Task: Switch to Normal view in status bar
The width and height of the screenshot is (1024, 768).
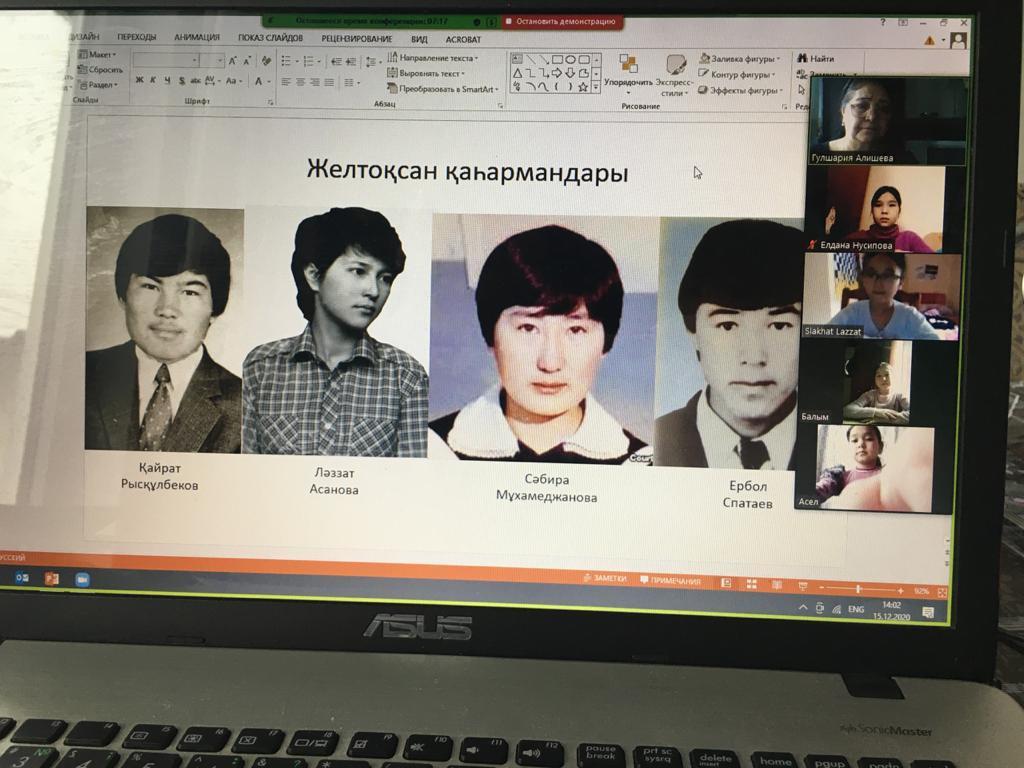Action: [726, 583]
